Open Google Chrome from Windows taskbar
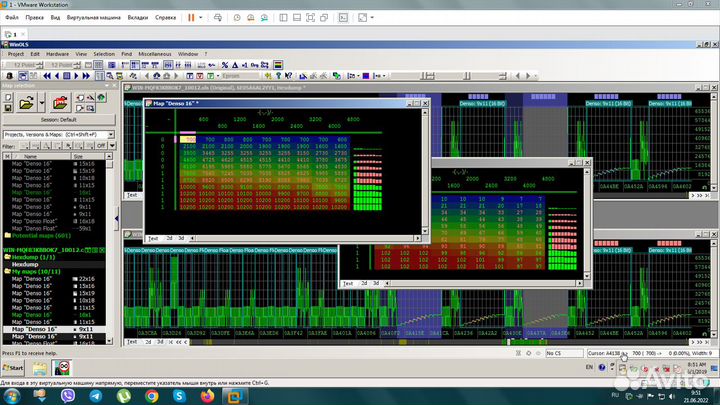Screen dimensions: 720x405 coord(152,395)
